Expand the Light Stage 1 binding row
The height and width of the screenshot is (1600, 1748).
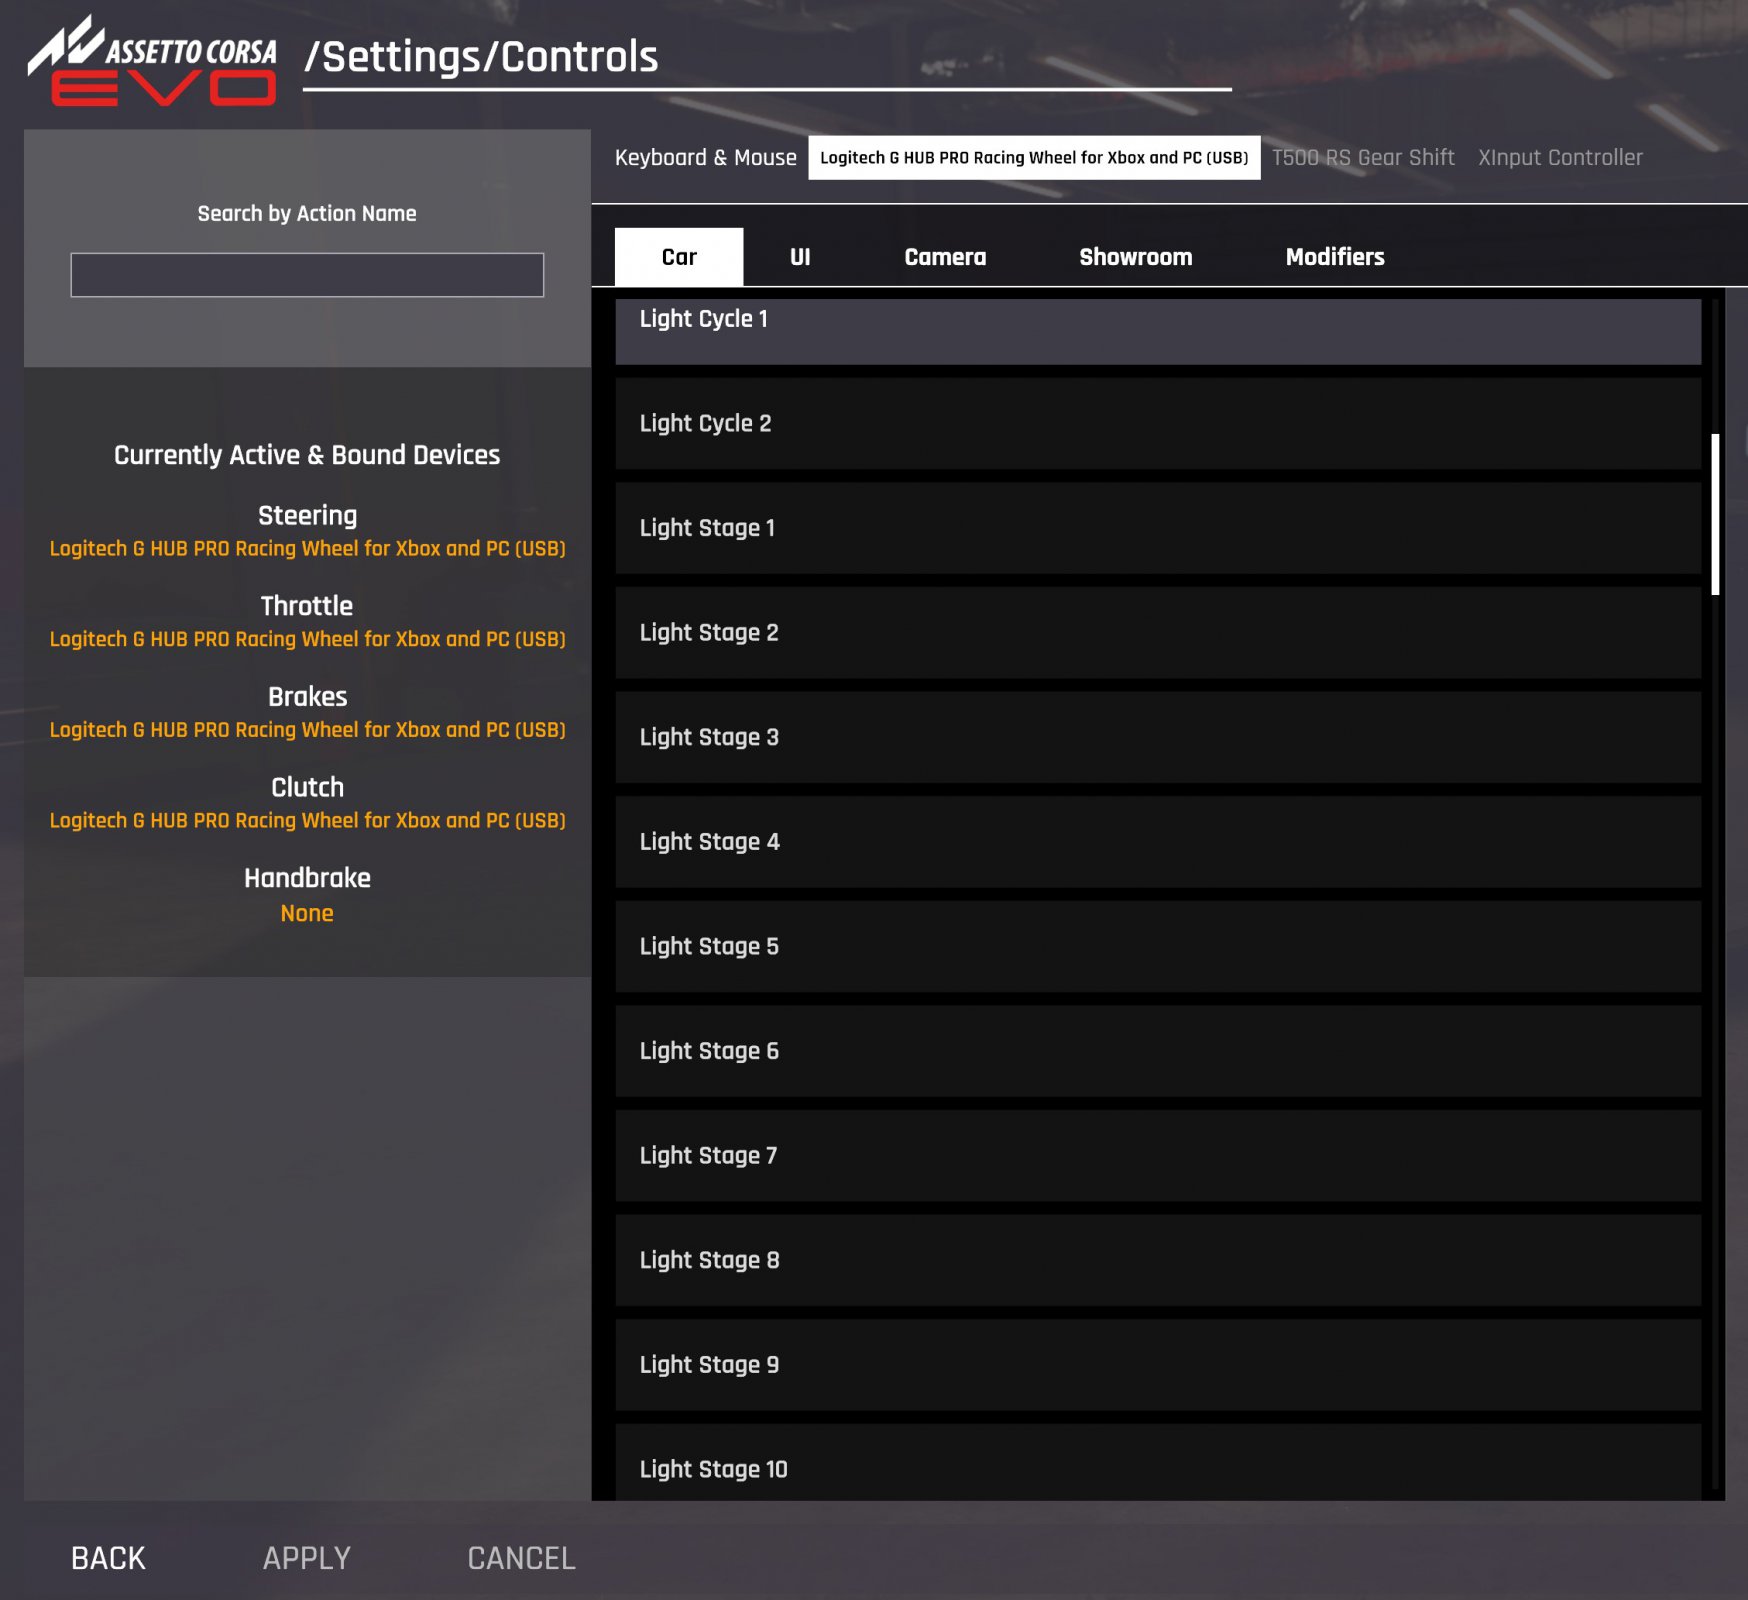pos(1157,528)
